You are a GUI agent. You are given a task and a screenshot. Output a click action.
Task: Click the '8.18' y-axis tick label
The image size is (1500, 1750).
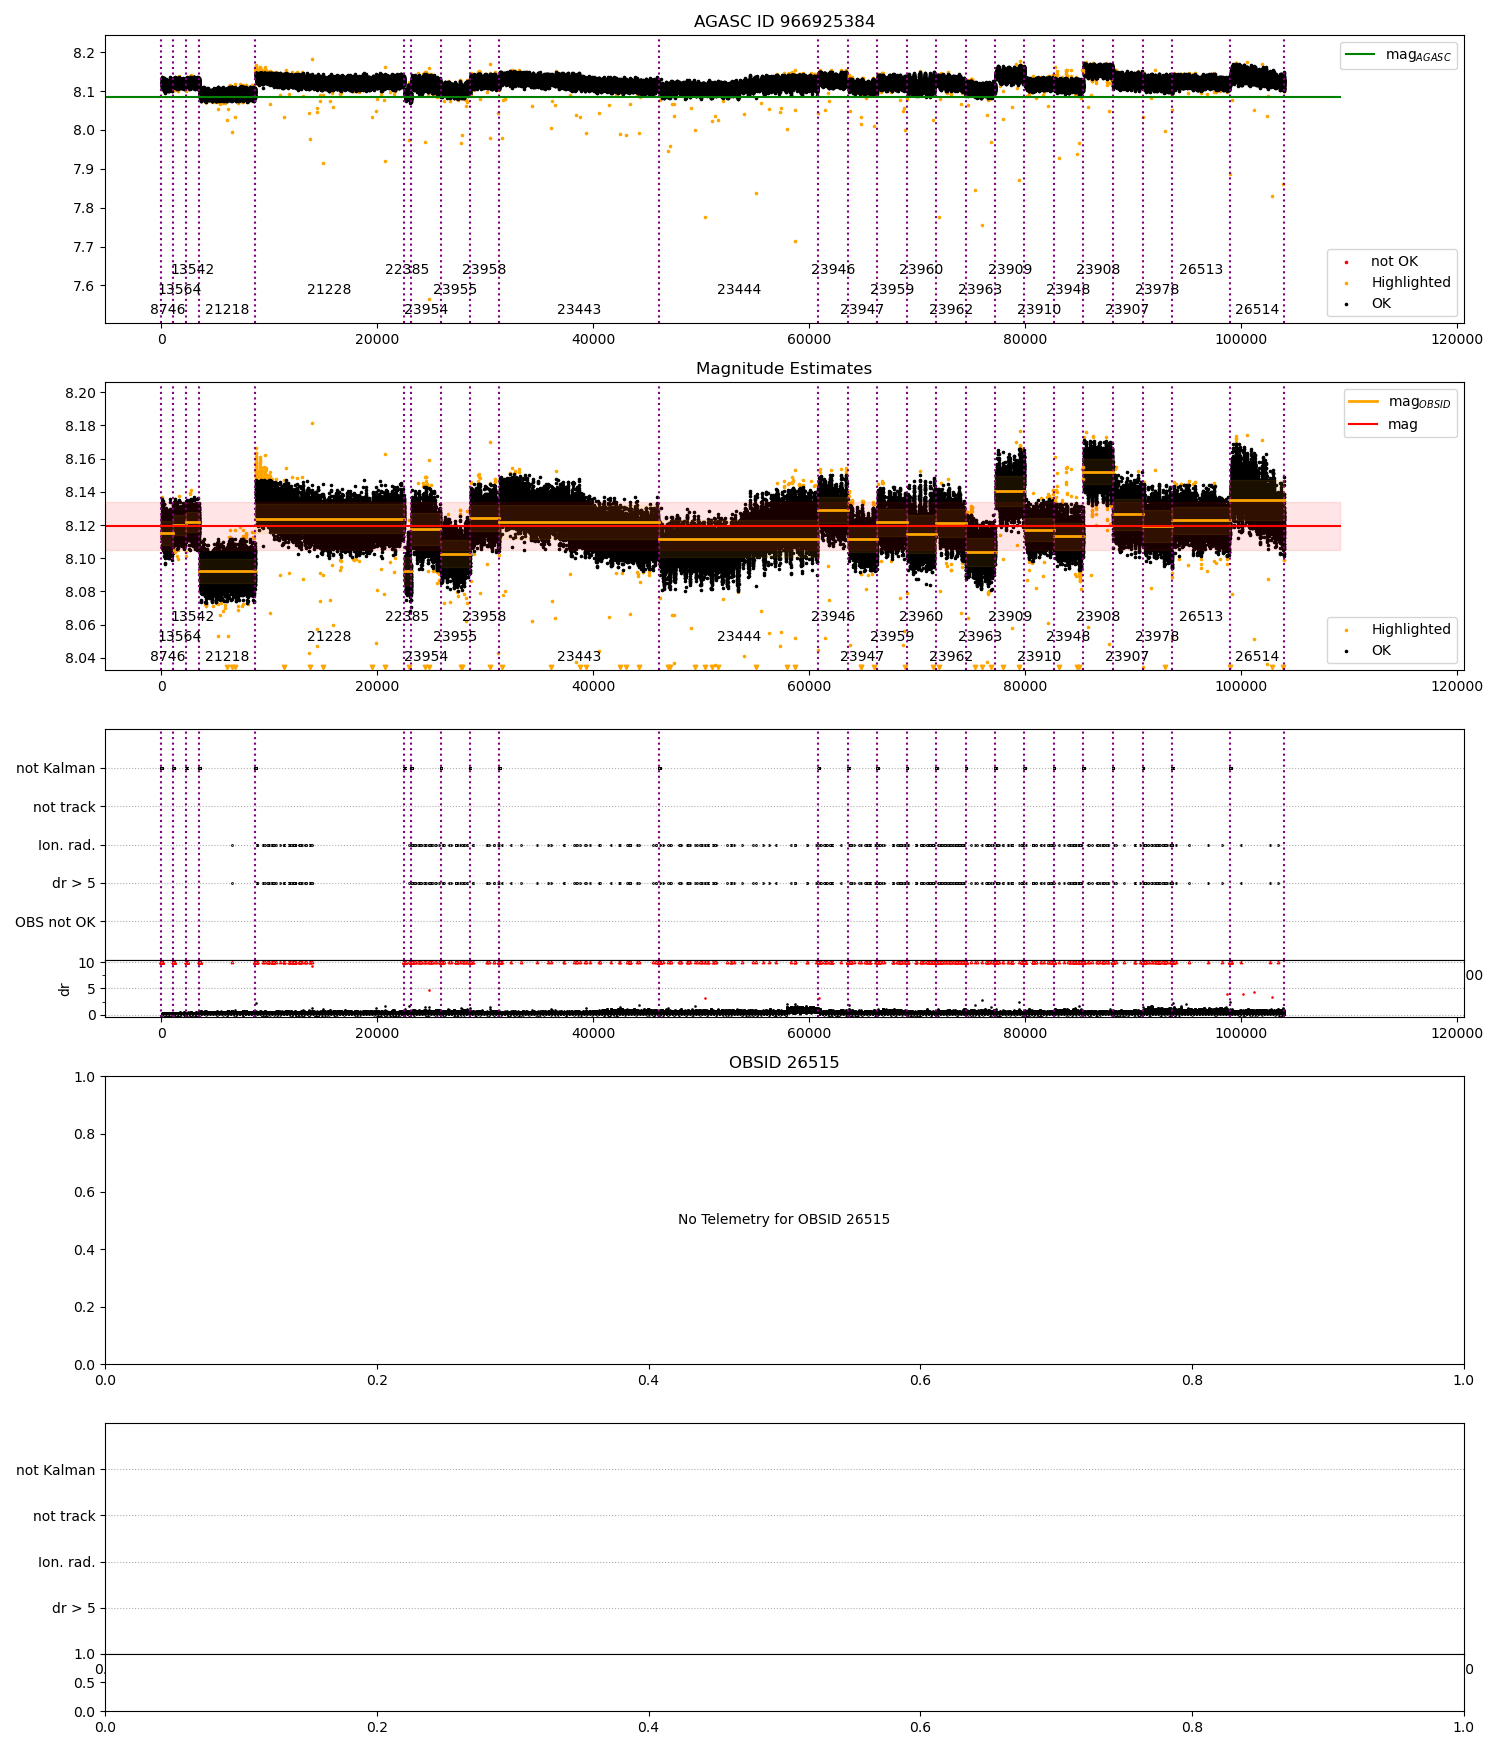82,426
